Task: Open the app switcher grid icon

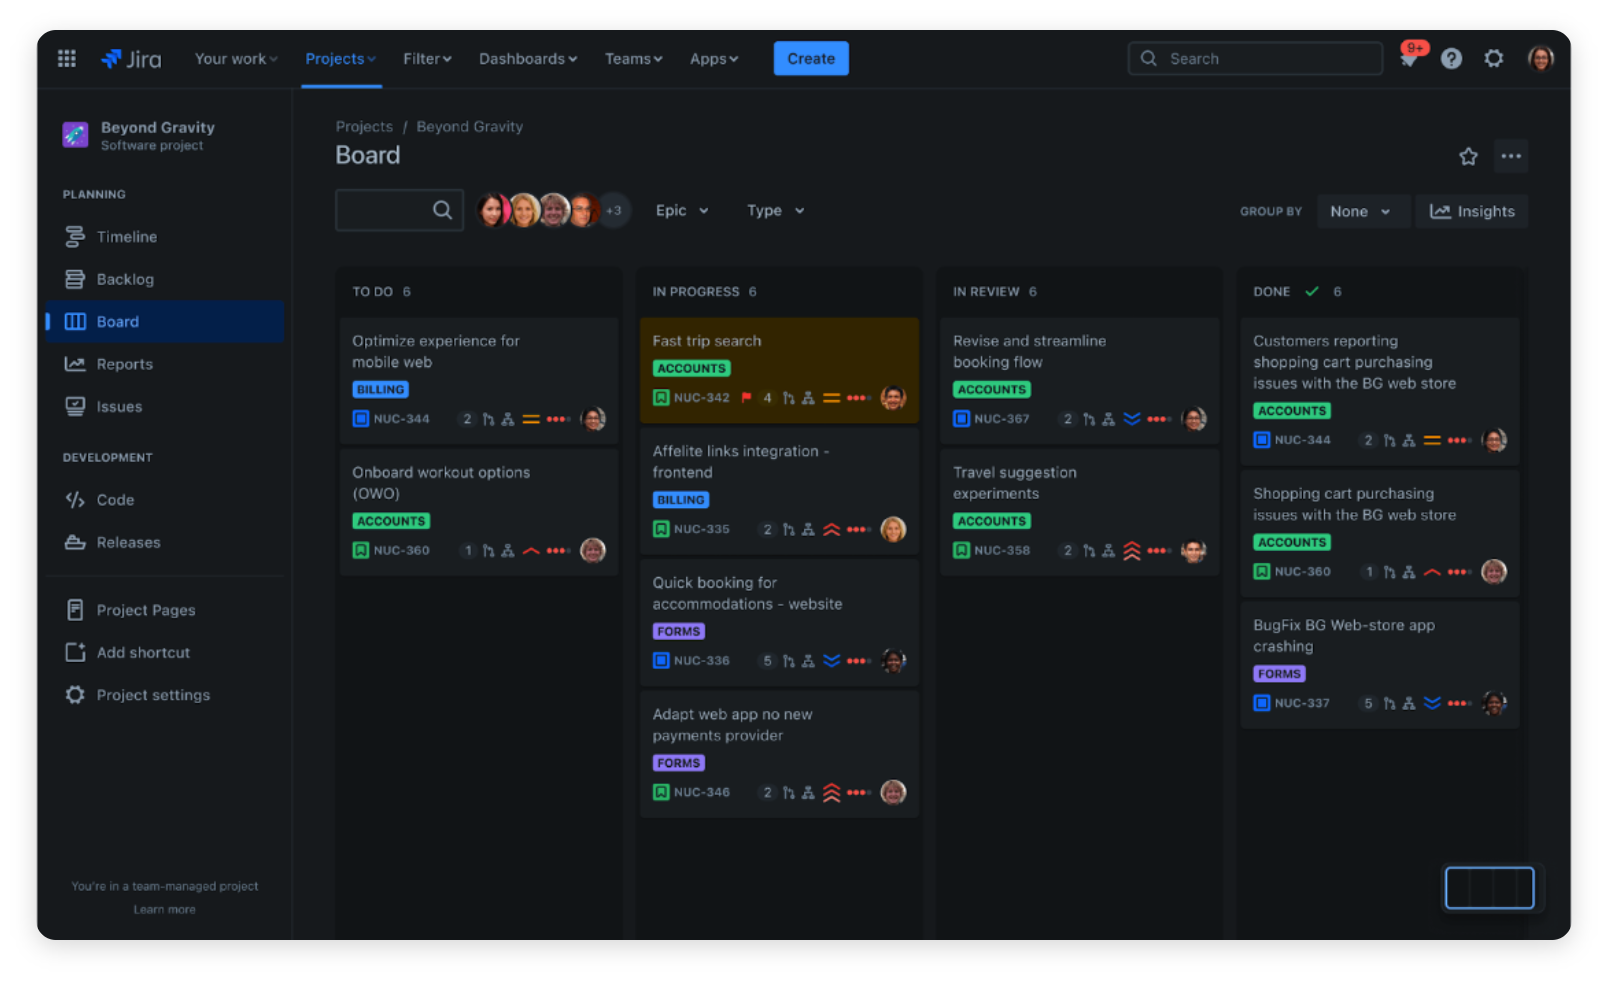Action: [x=67, y=58]
